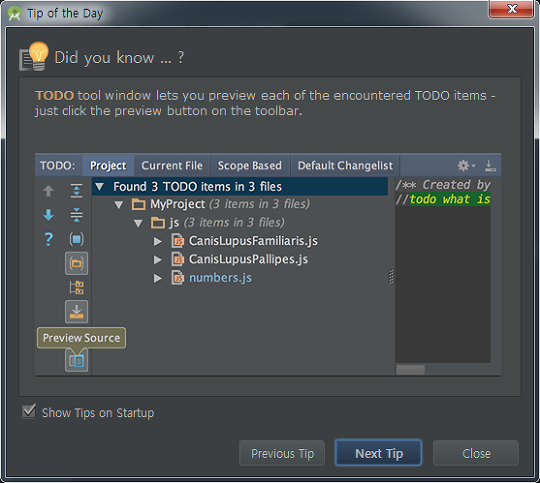
Task: Open the blue question mark help icon
Action: tap(49, 239)
